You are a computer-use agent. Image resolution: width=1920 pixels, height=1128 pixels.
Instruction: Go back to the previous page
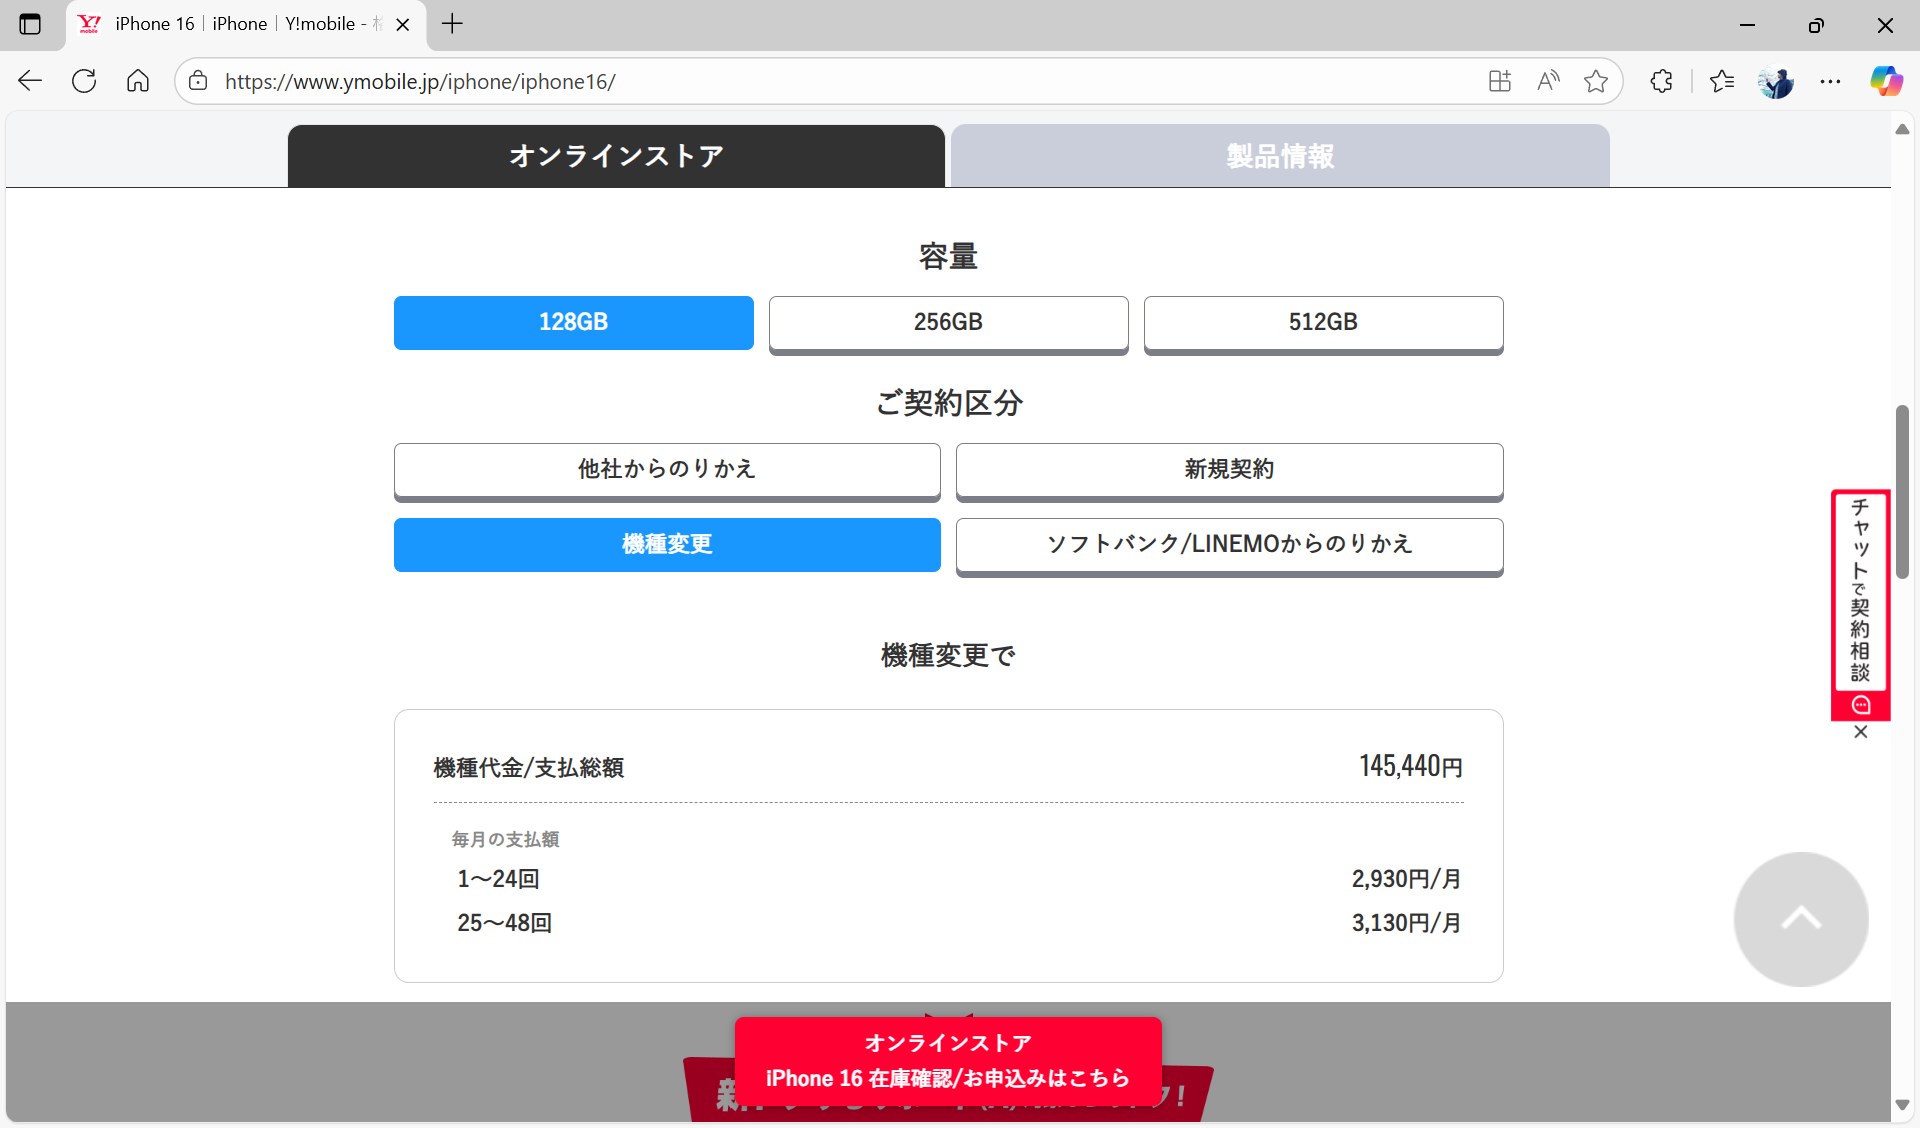point(30,81)
